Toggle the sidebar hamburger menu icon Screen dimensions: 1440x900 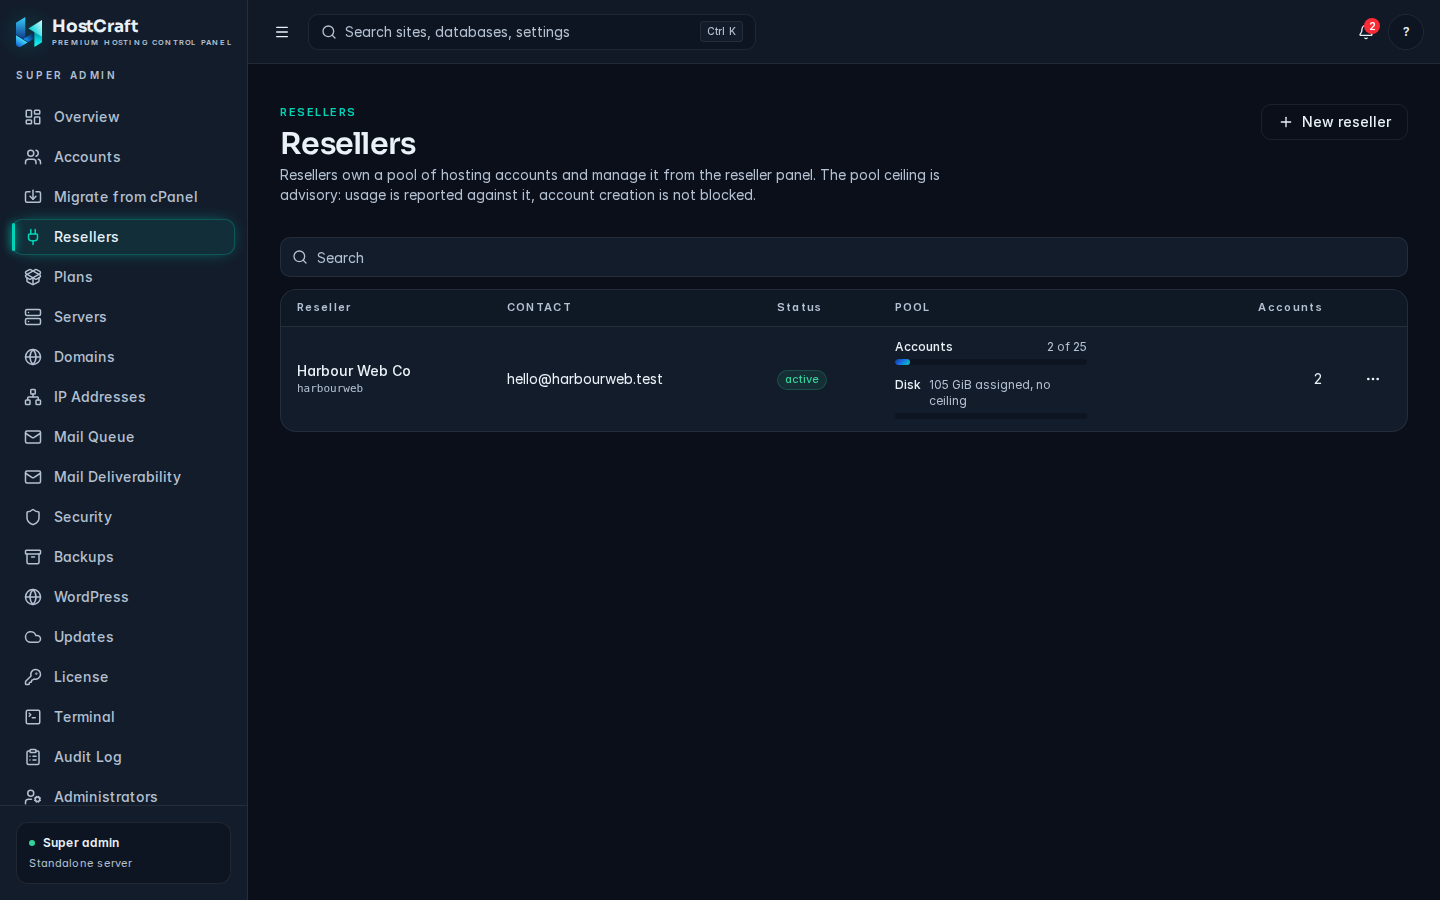(x=282, y=32)
